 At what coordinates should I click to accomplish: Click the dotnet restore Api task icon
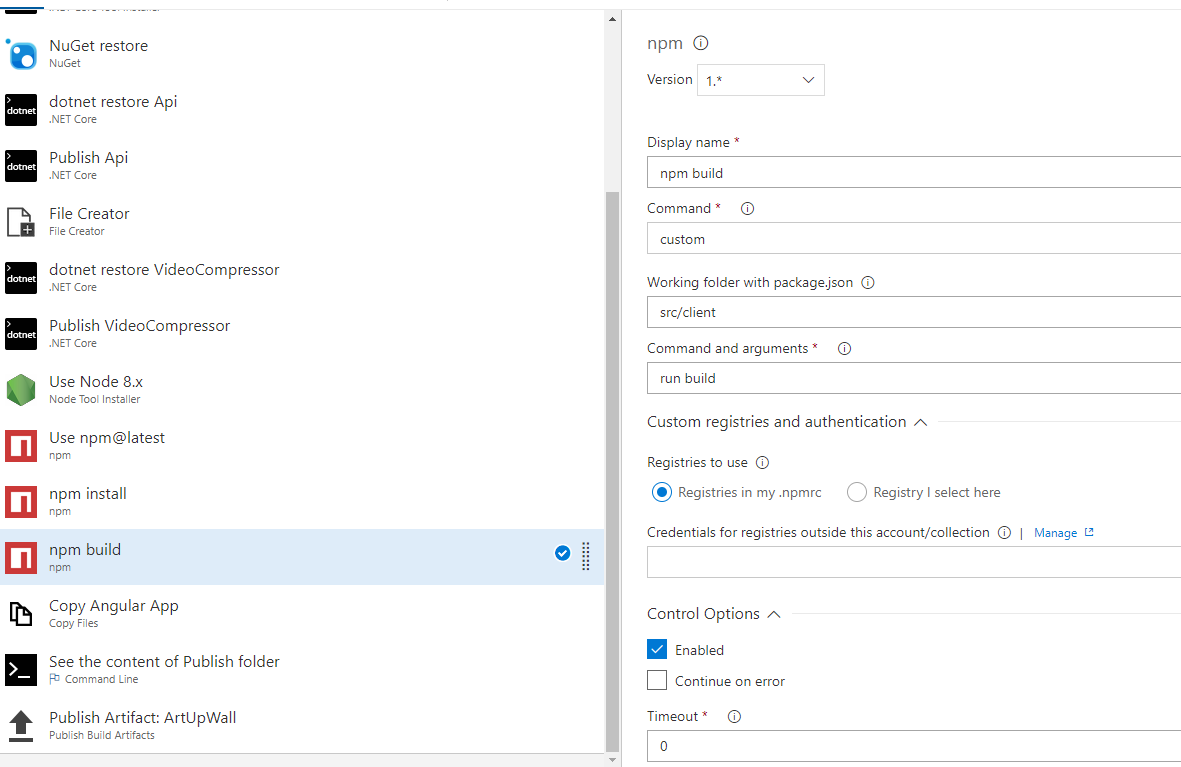(21, 110)
